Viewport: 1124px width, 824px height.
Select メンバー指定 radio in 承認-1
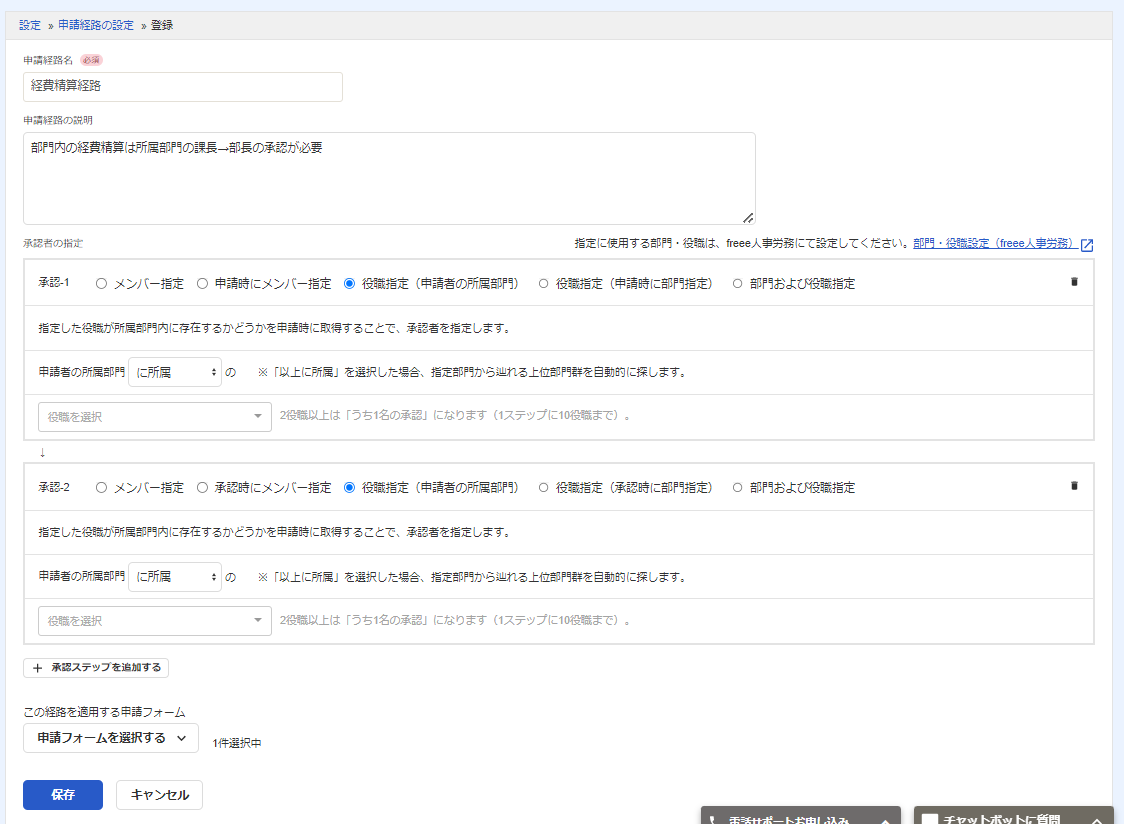(x=101, y=284)
